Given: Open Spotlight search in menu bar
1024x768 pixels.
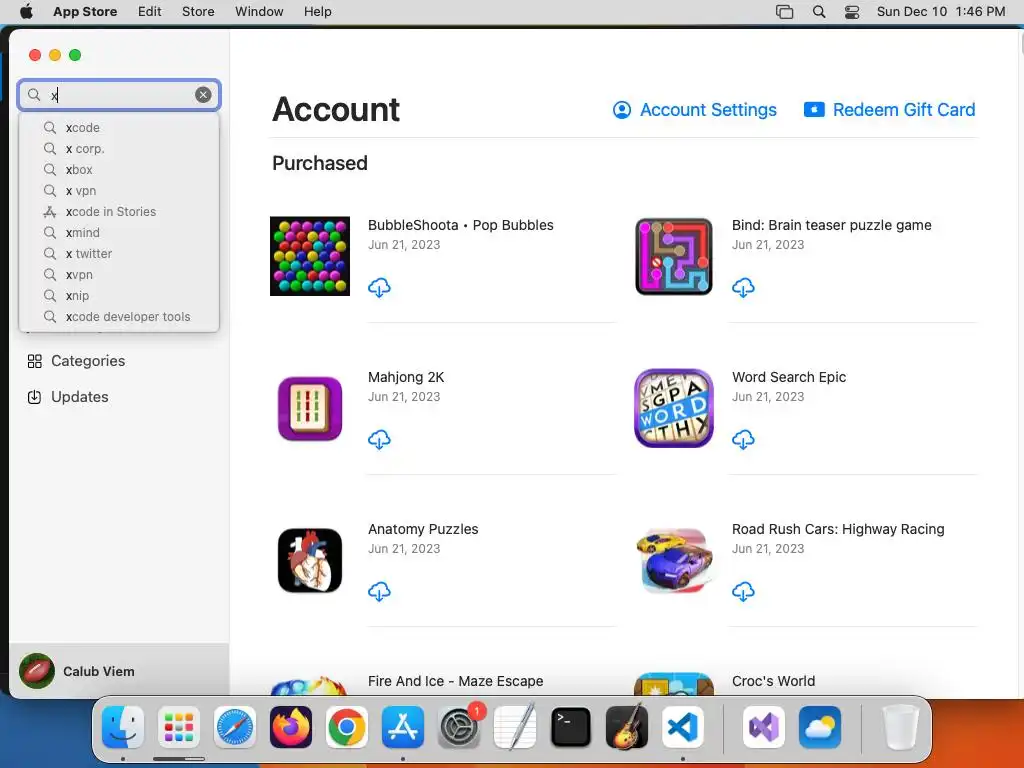Looking at the screenshot, I should pyautogui.click(x=819, y=12).
